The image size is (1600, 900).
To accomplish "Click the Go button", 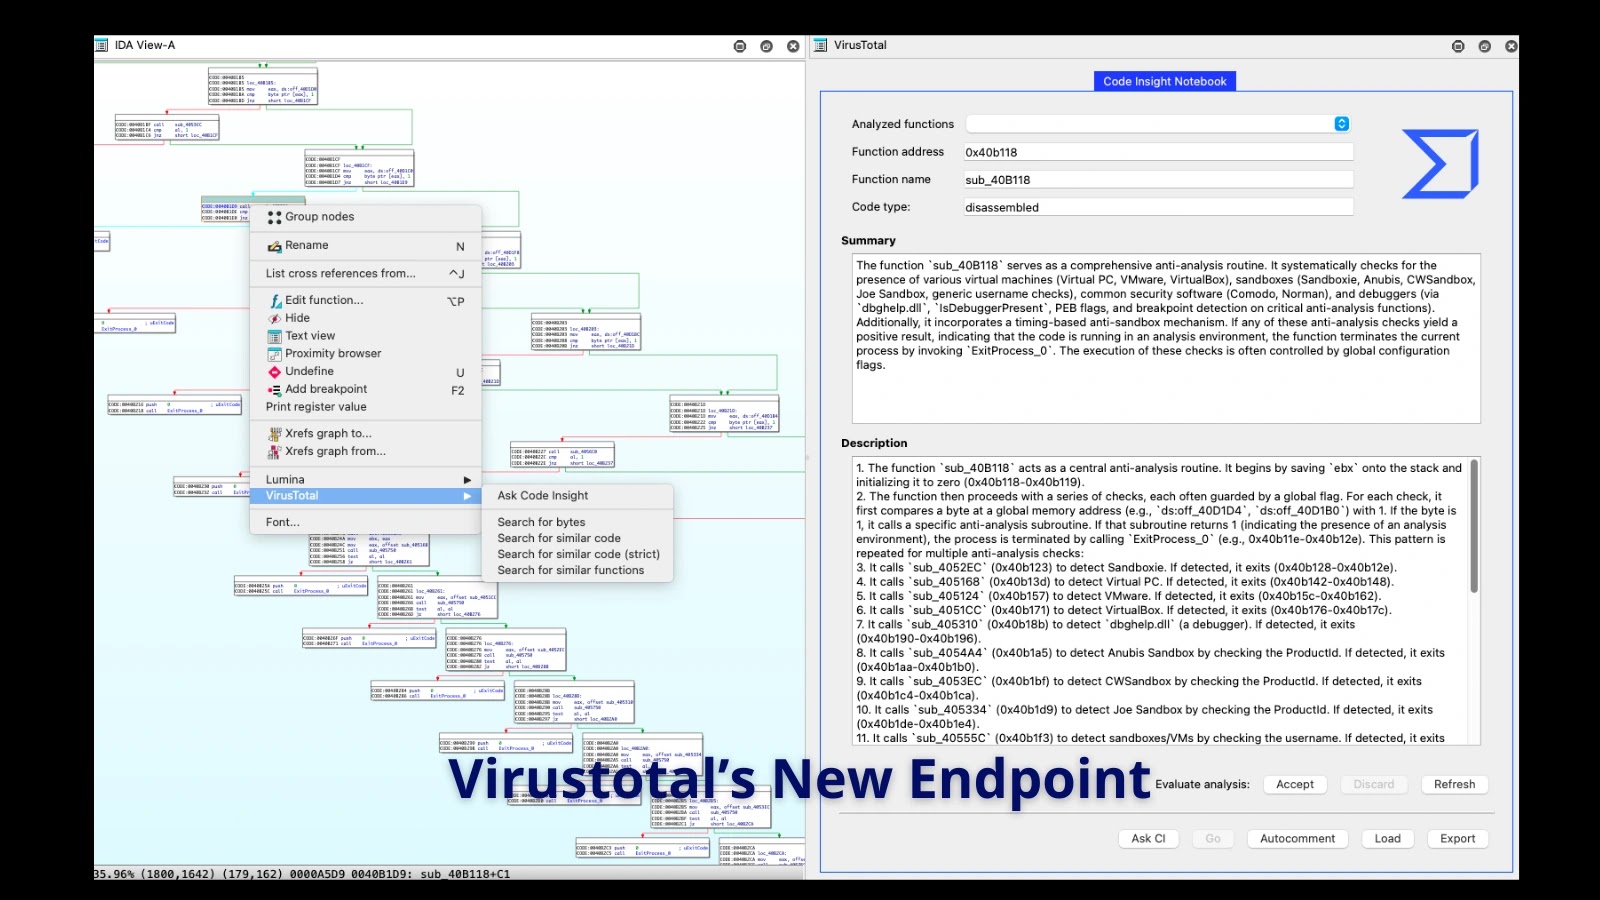I will [1213, 839].
